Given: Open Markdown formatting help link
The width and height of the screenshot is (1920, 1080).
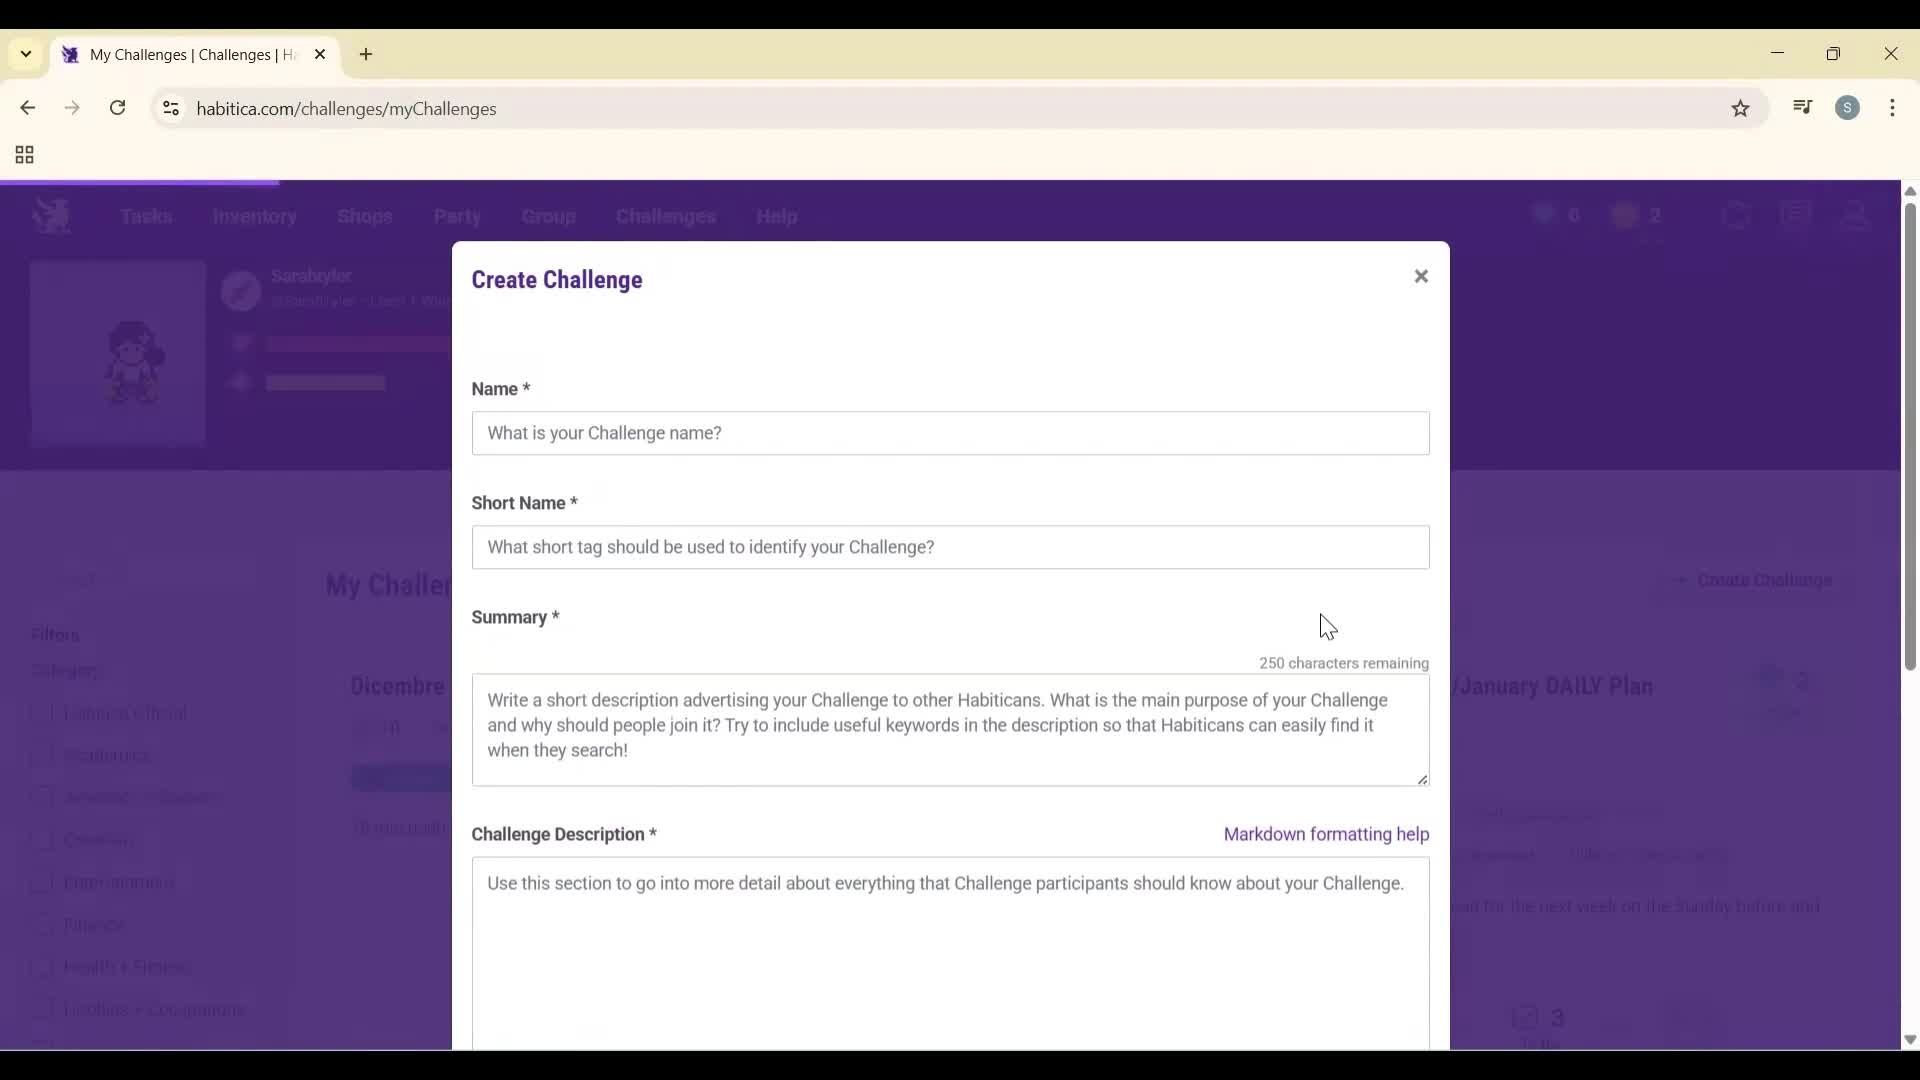Looking at the screenshot, I should [1326, 833].
